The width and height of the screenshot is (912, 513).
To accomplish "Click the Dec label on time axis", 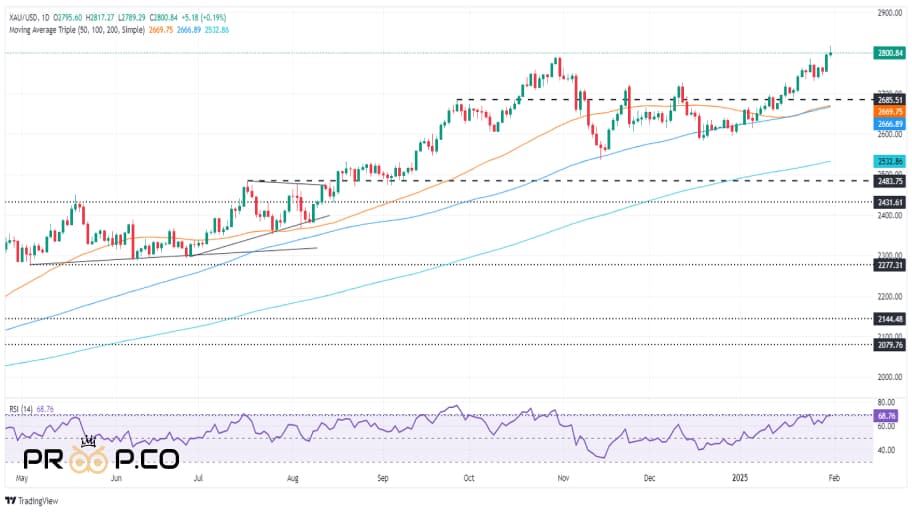I will (x=649, y=478).
